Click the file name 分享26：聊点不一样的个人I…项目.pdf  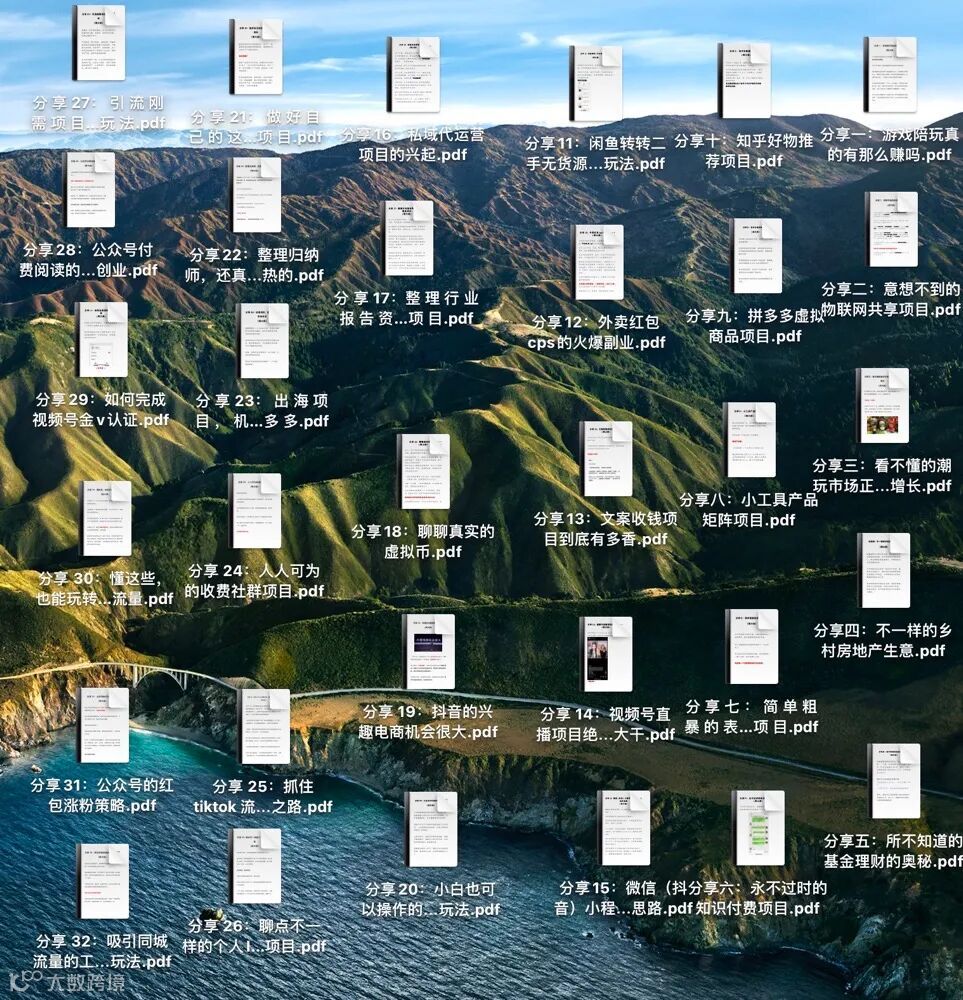coord(254,936)
